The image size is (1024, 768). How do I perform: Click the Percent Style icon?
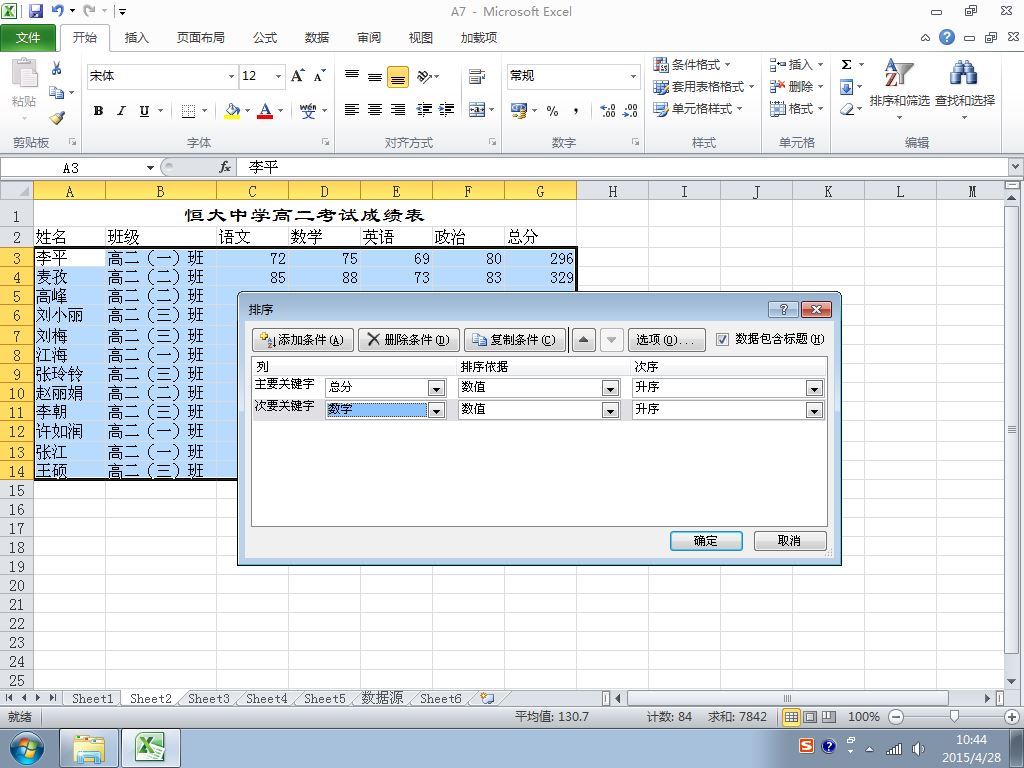click(552, 110)
